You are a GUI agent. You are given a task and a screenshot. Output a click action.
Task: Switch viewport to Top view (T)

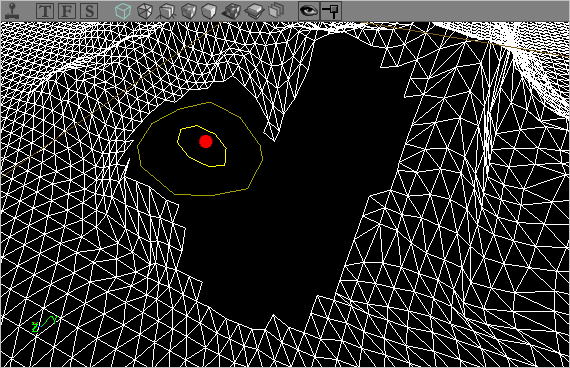[45, 11]
